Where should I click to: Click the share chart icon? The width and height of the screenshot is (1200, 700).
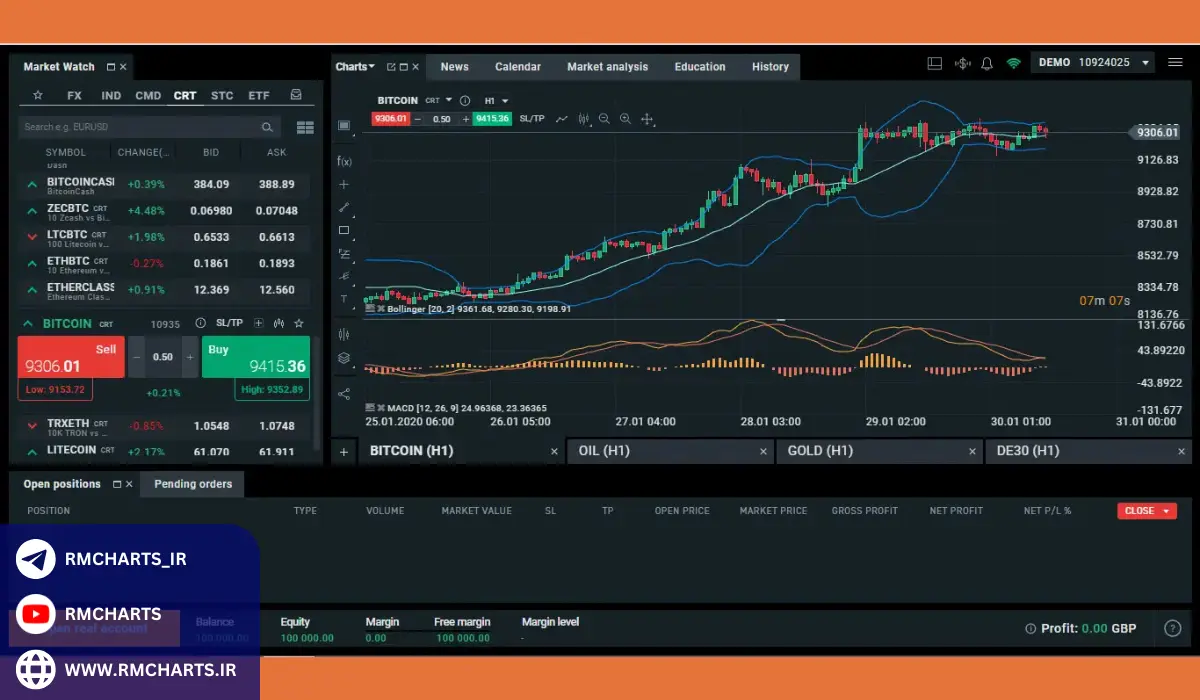[x=344, y=394]
